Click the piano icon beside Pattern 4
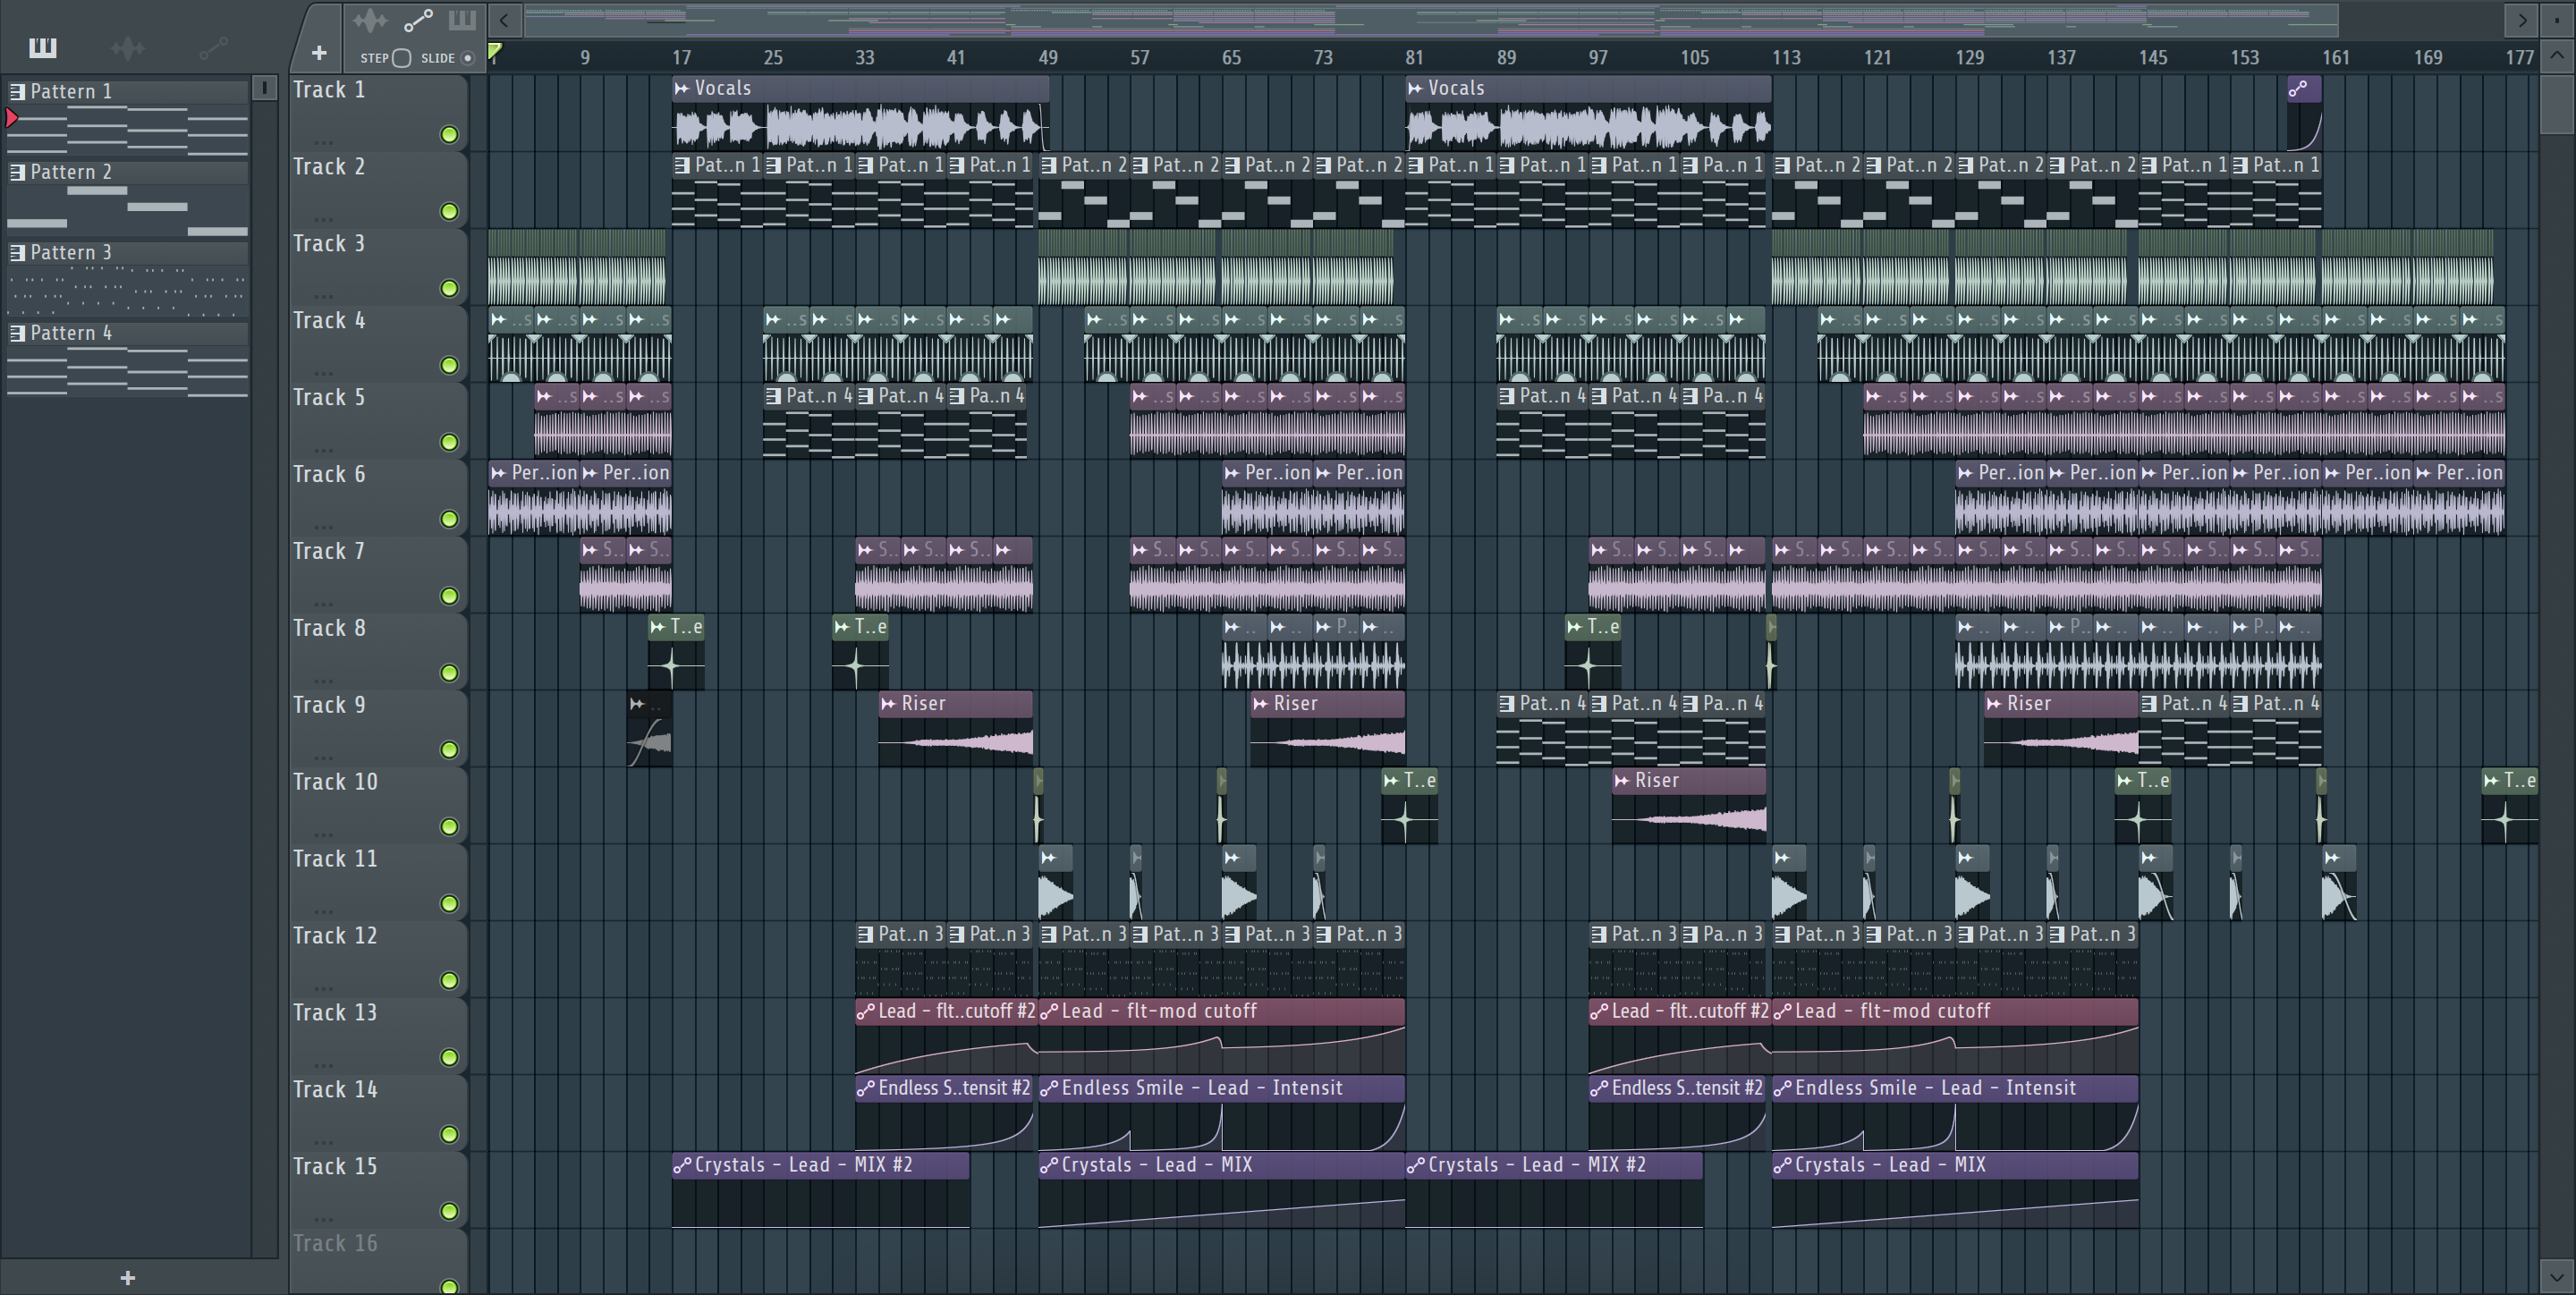Screen dimensions: 2576x1295 17,333
